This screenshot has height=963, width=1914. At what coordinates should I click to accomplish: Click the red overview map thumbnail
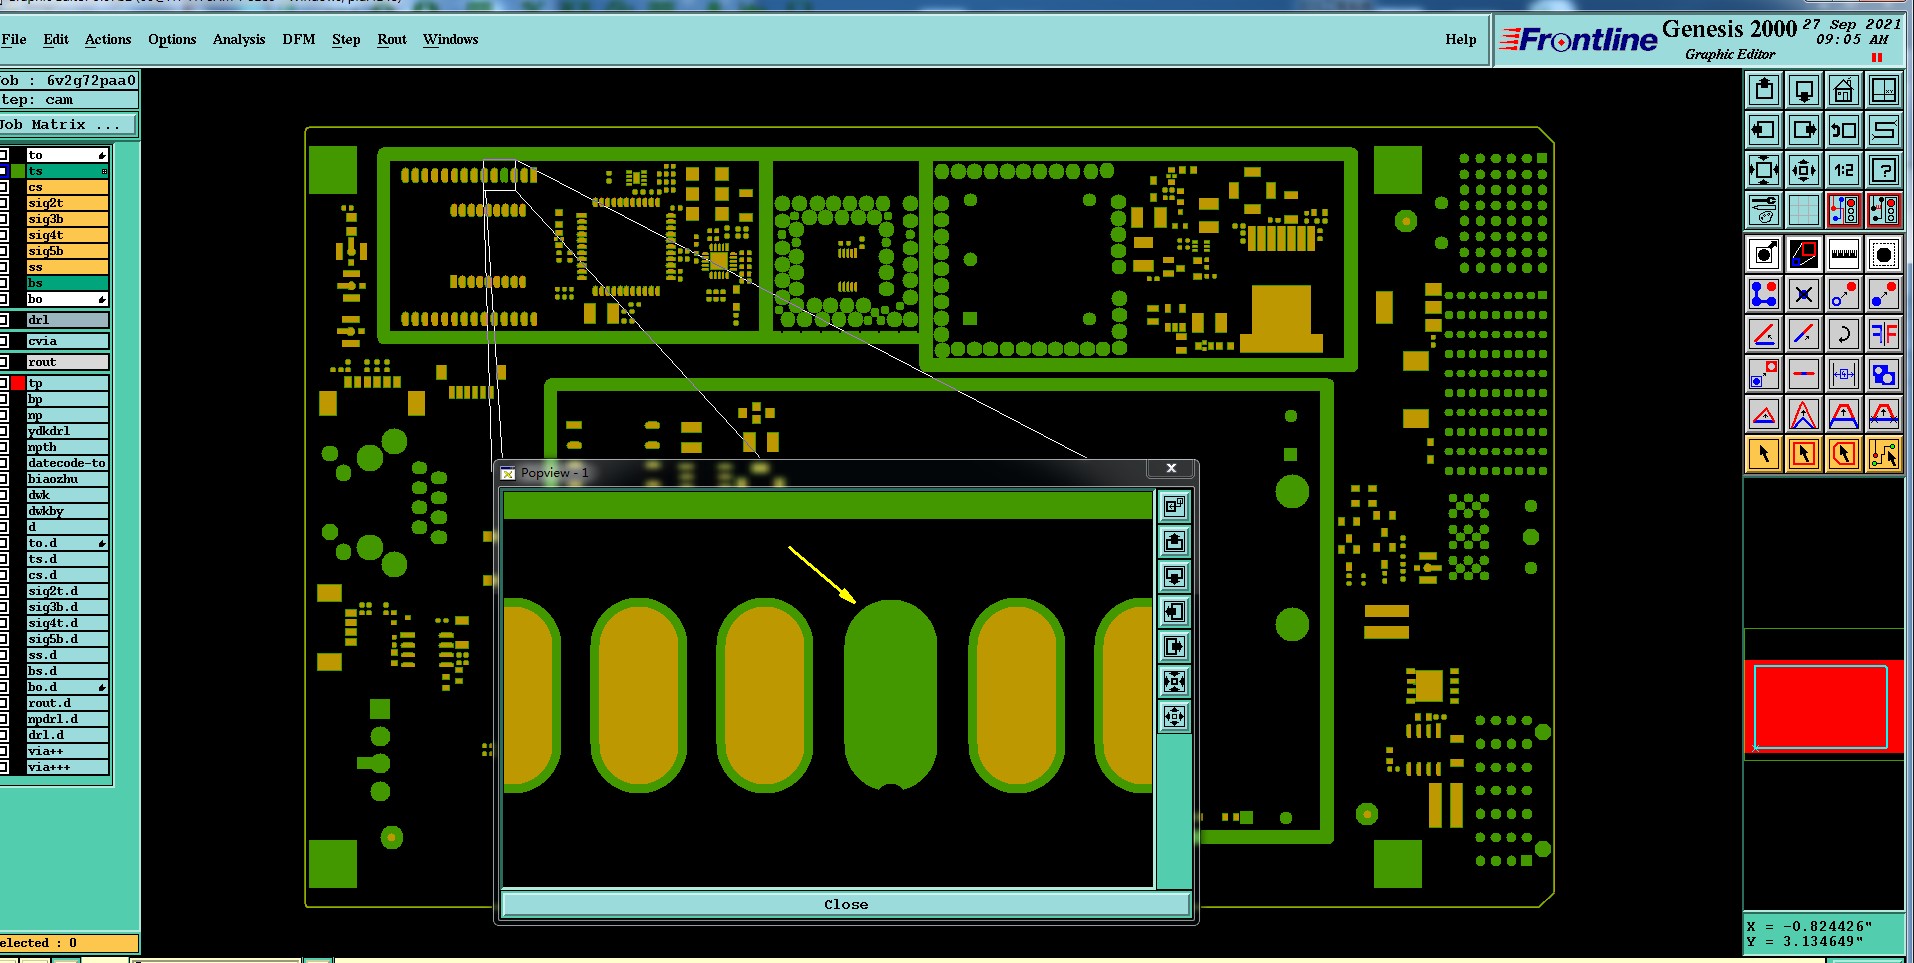pyautogui.click(x=1824, y=706)
